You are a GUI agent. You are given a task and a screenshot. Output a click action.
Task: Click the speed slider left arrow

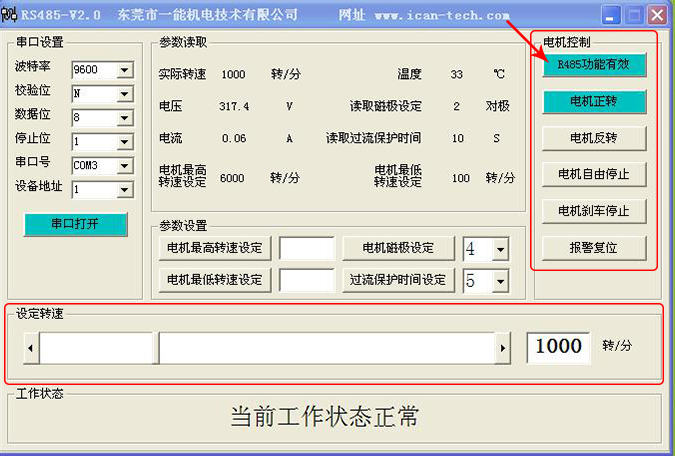coord(31,348)
